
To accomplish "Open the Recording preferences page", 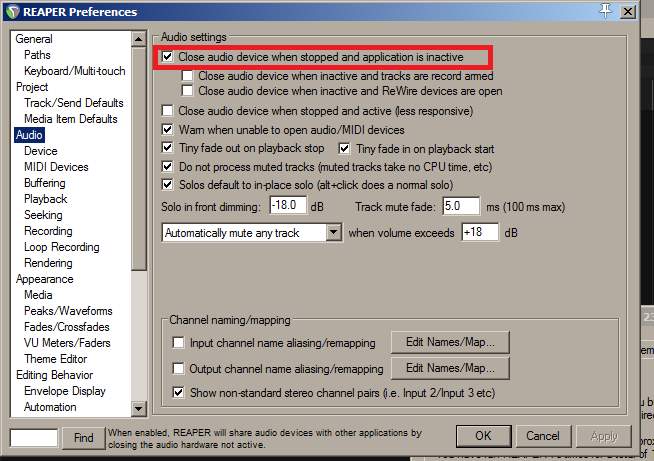I will [48, 231].
